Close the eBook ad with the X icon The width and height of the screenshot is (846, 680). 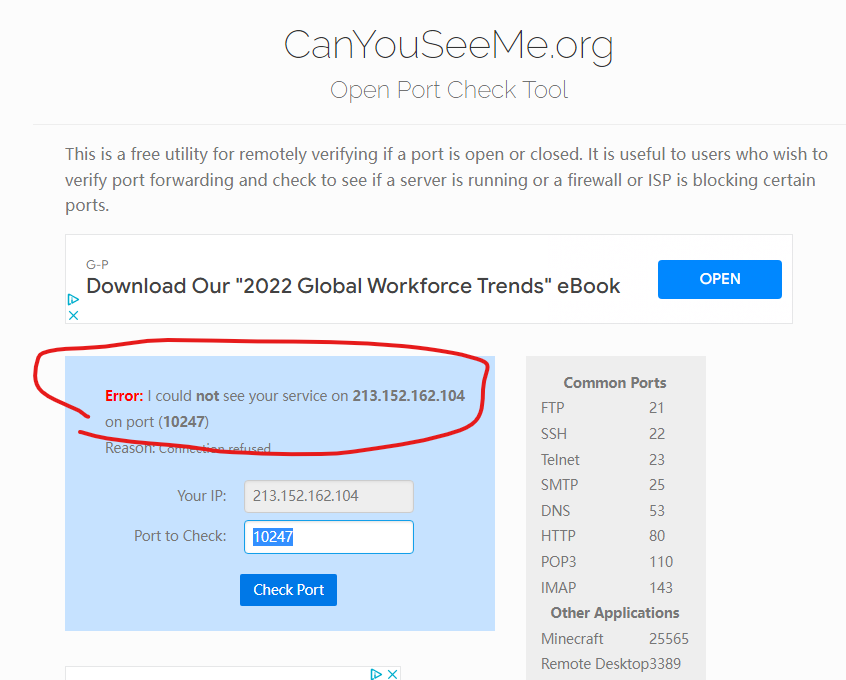pyautogui.click(x=73, y=314)
